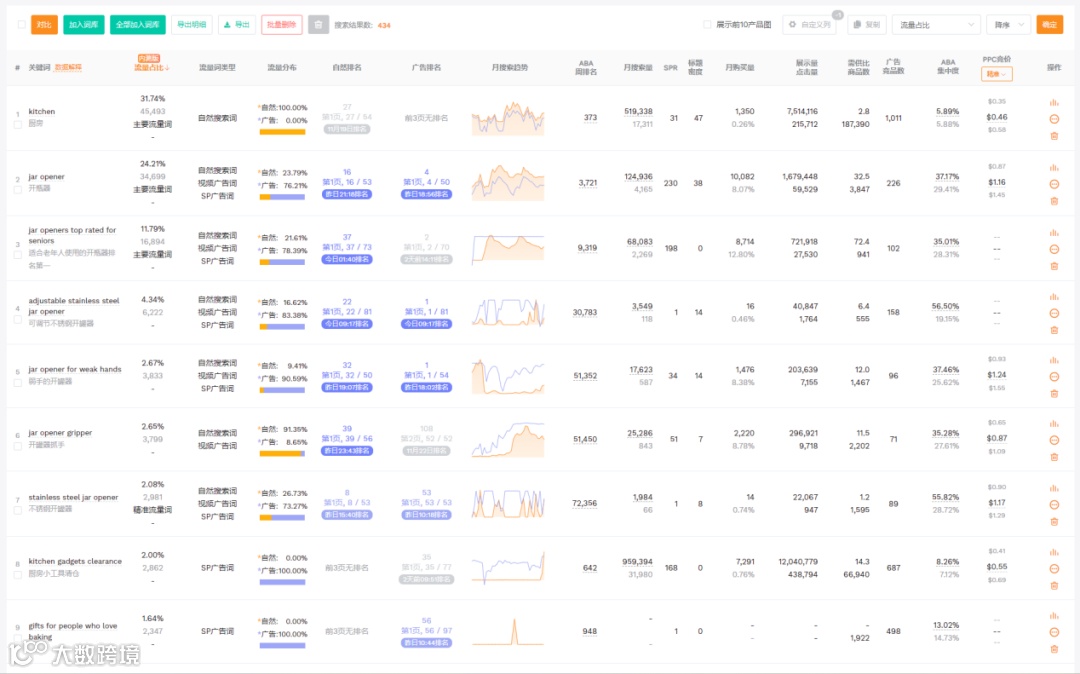Click keyword text 'gifts for people who love baking'
The image size is (1080, 674).
coord(72,631)
